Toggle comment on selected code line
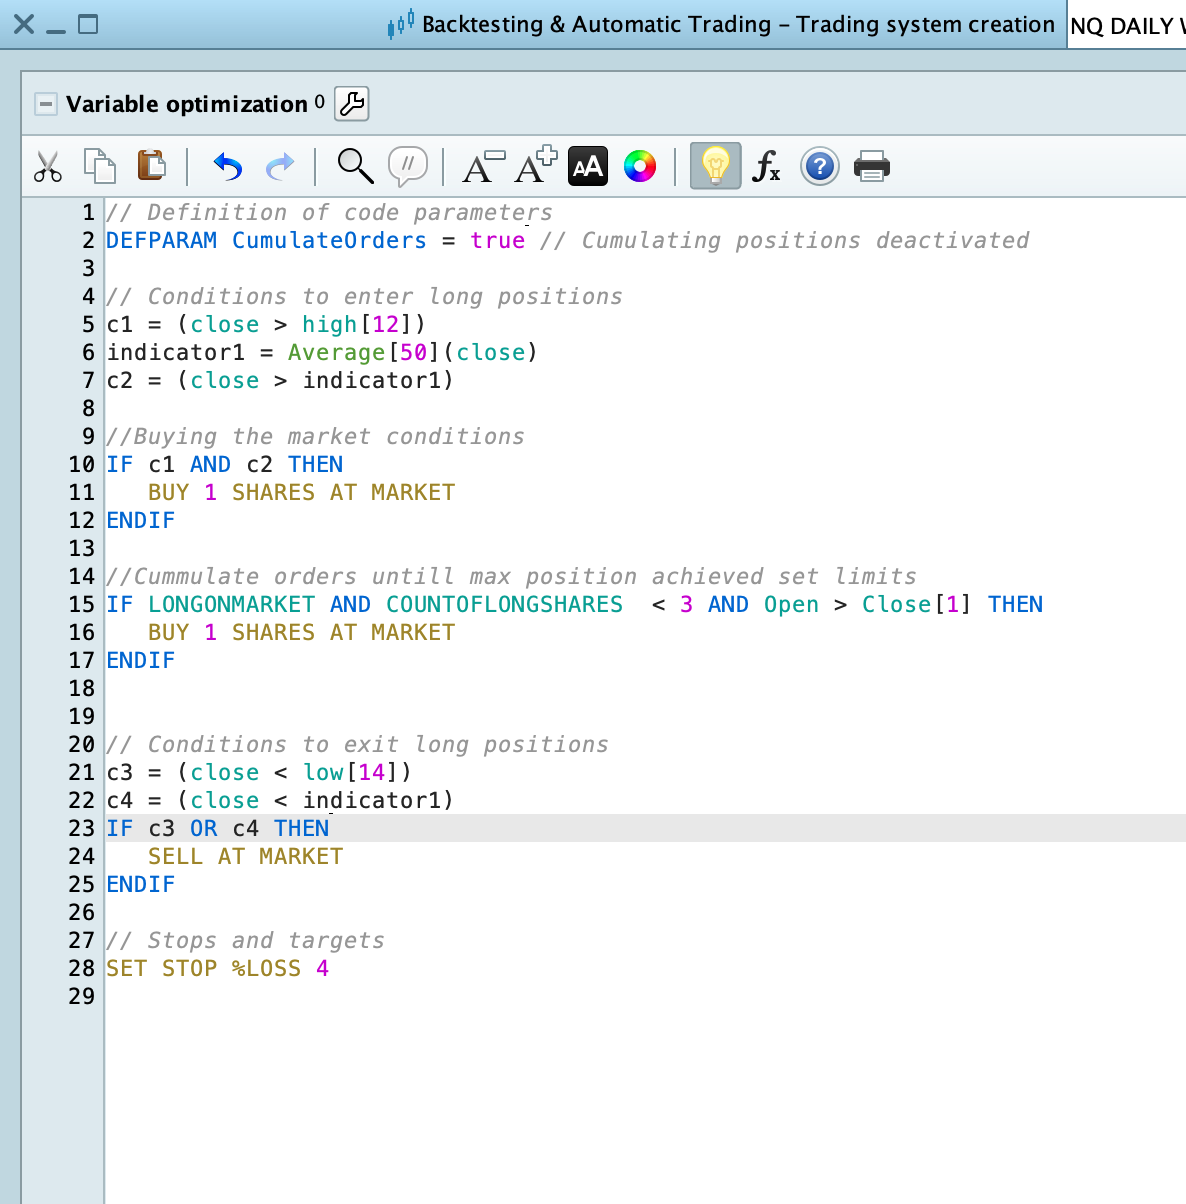This screenshot has height=1204, width=1186. tap(407, 166)
